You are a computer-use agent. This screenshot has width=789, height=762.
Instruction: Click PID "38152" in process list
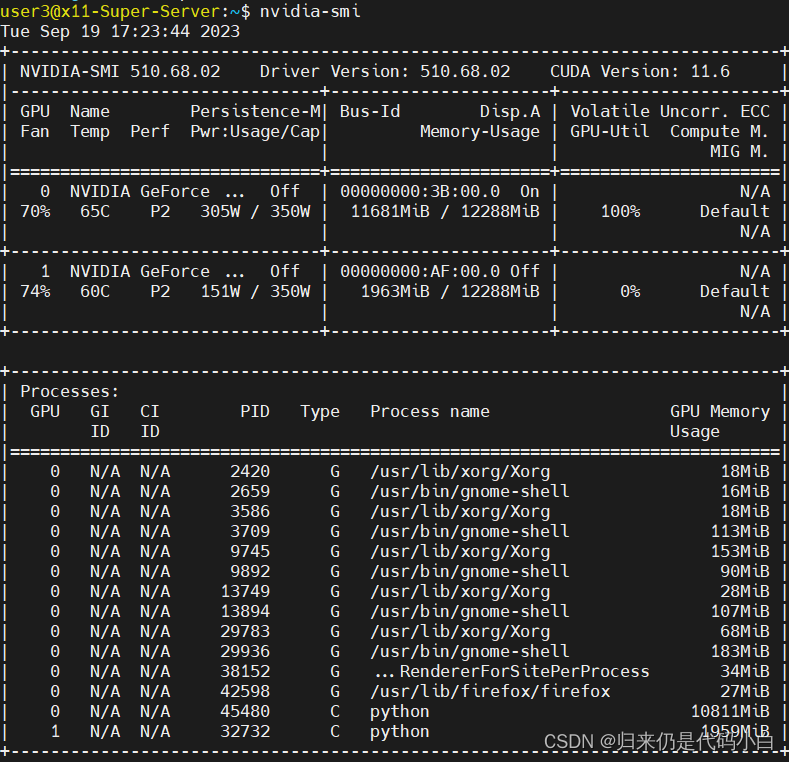point(245,671)
